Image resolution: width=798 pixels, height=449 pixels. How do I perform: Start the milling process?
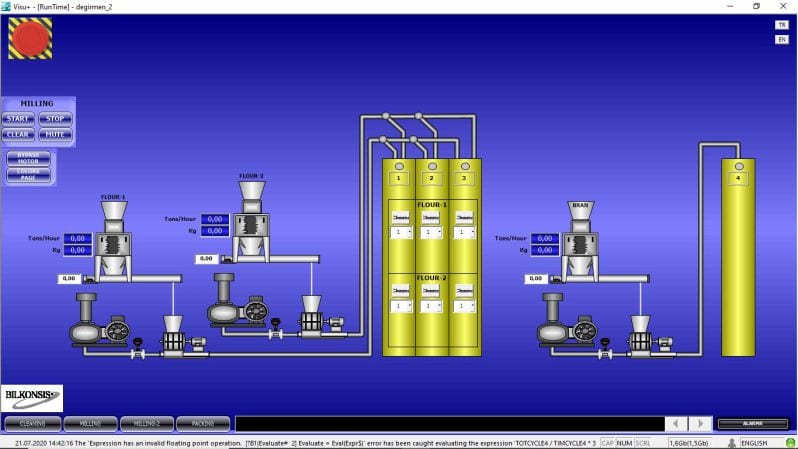tap(18, 119)
